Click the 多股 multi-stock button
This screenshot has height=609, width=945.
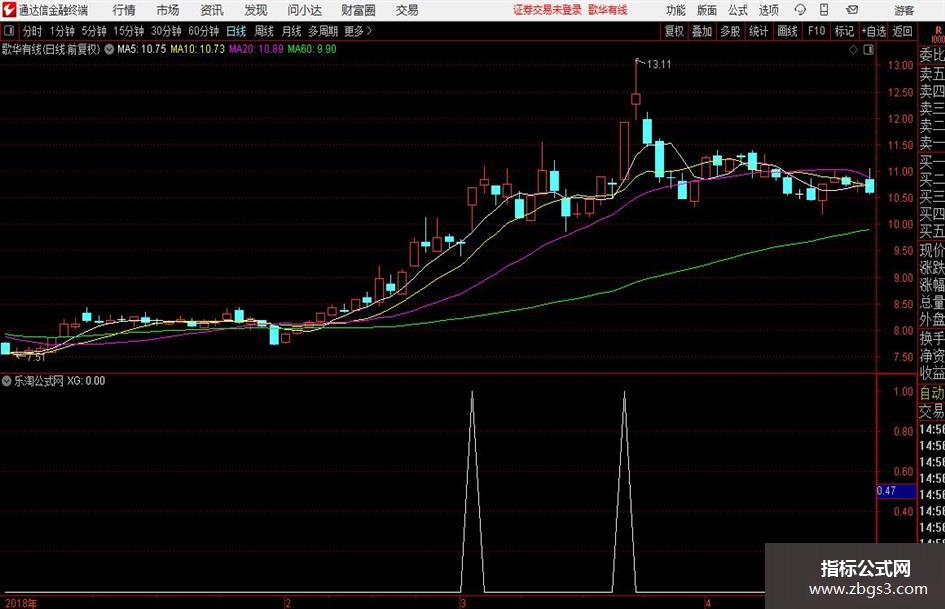click(730, 31)
